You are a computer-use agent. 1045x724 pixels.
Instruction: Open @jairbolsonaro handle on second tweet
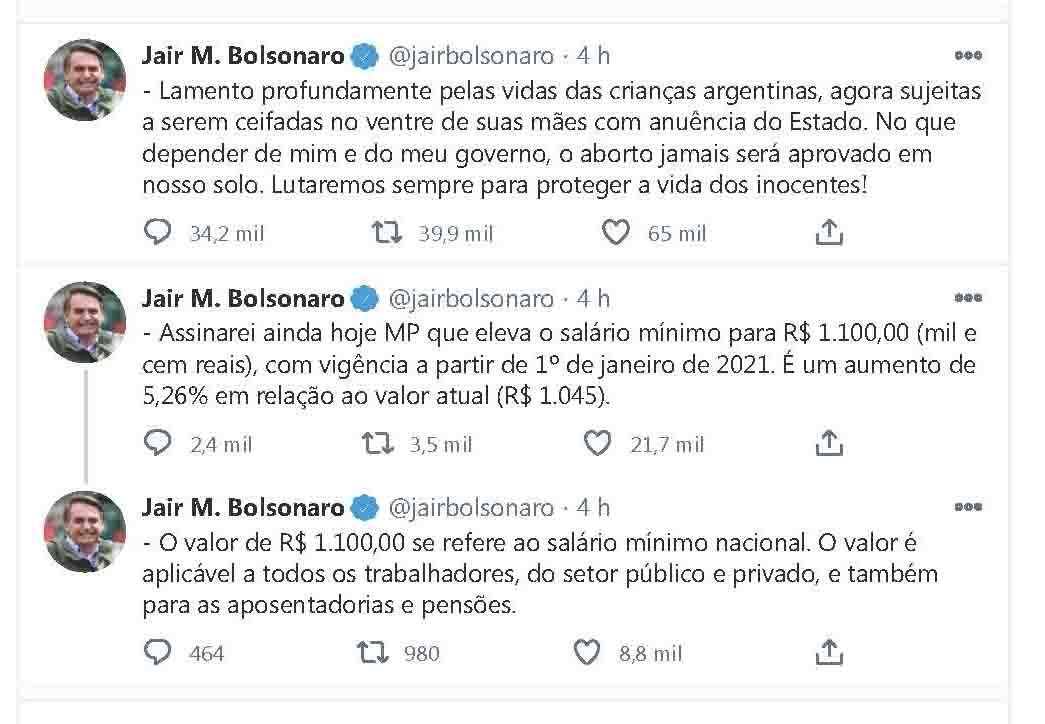point(469,298)
